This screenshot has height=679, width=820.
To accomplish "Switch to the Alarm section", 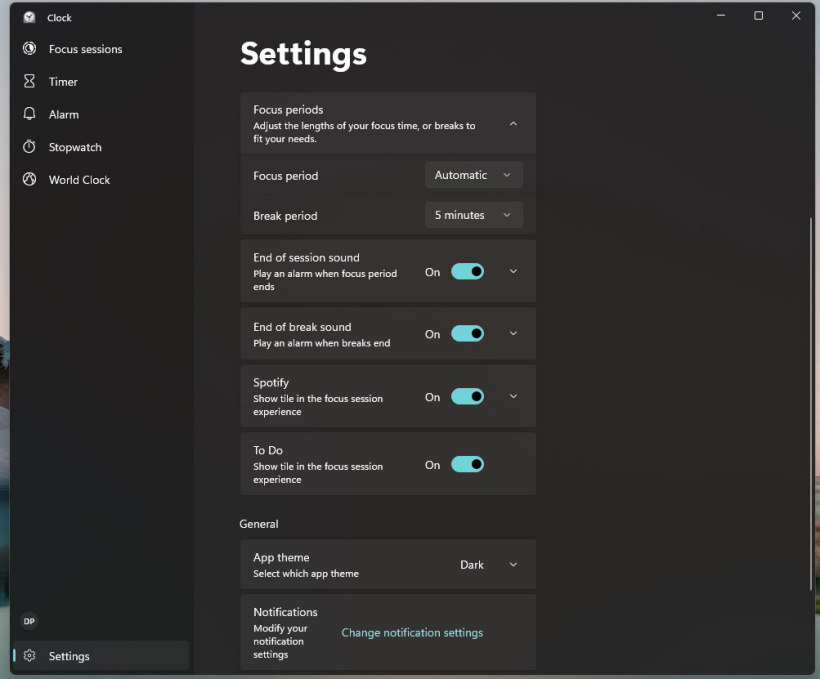I will coord(62,114).
